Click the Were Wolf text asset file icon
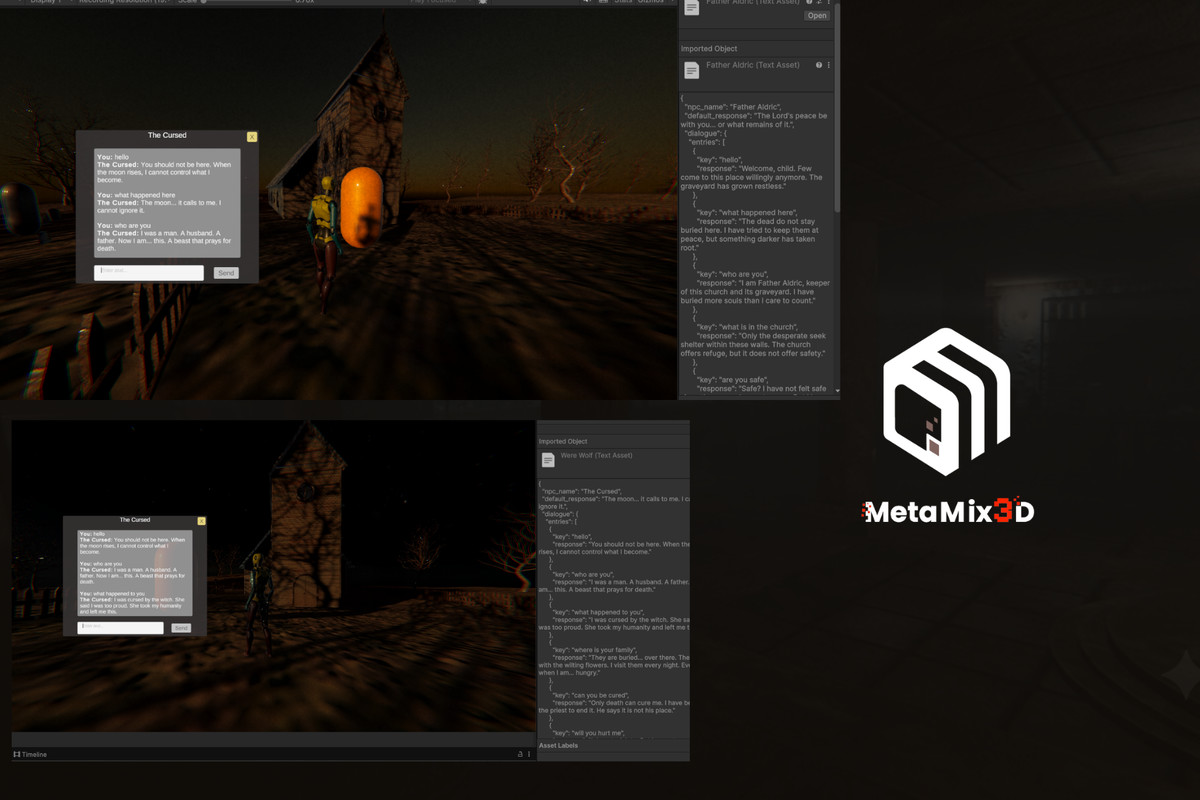Viewport: 1200px width, 800px height. point(548,460)
